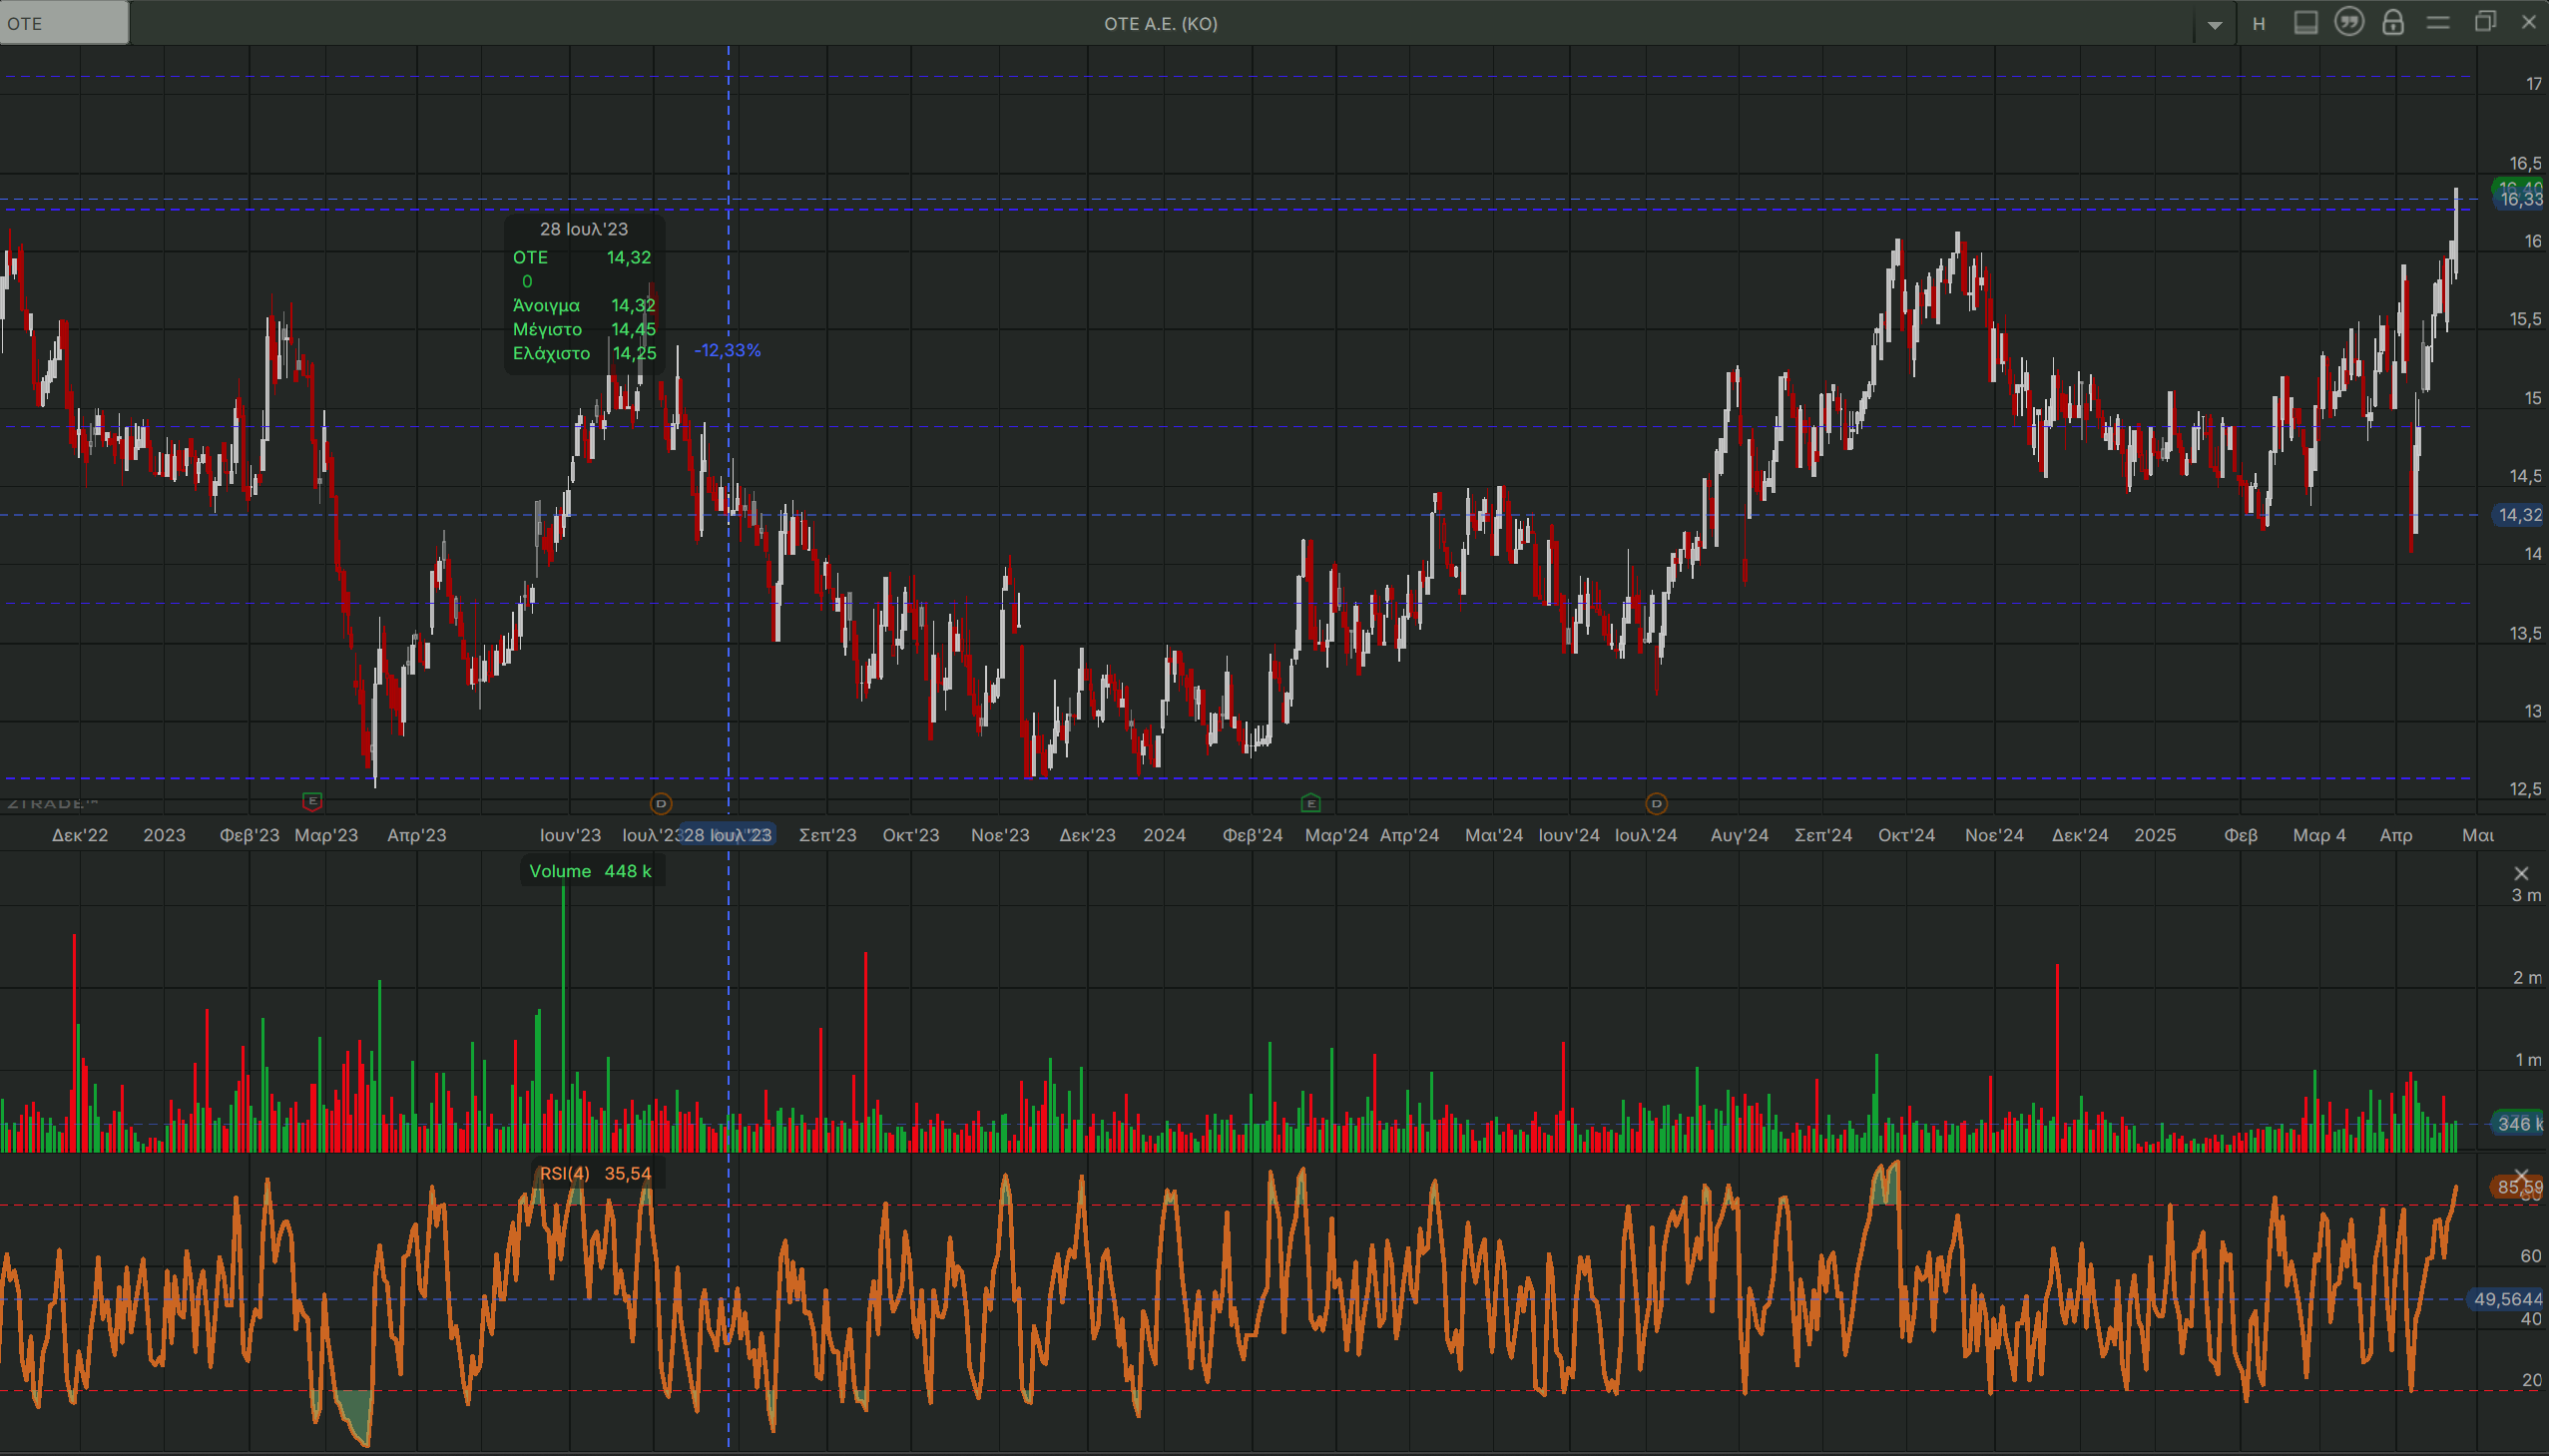Image resolution: width=2549 pixels, height=1456 pixels.
Task: Click the highlighted 28 Ιουλ'23 date label
Action: pyautogui.click(x=727, y=835)
